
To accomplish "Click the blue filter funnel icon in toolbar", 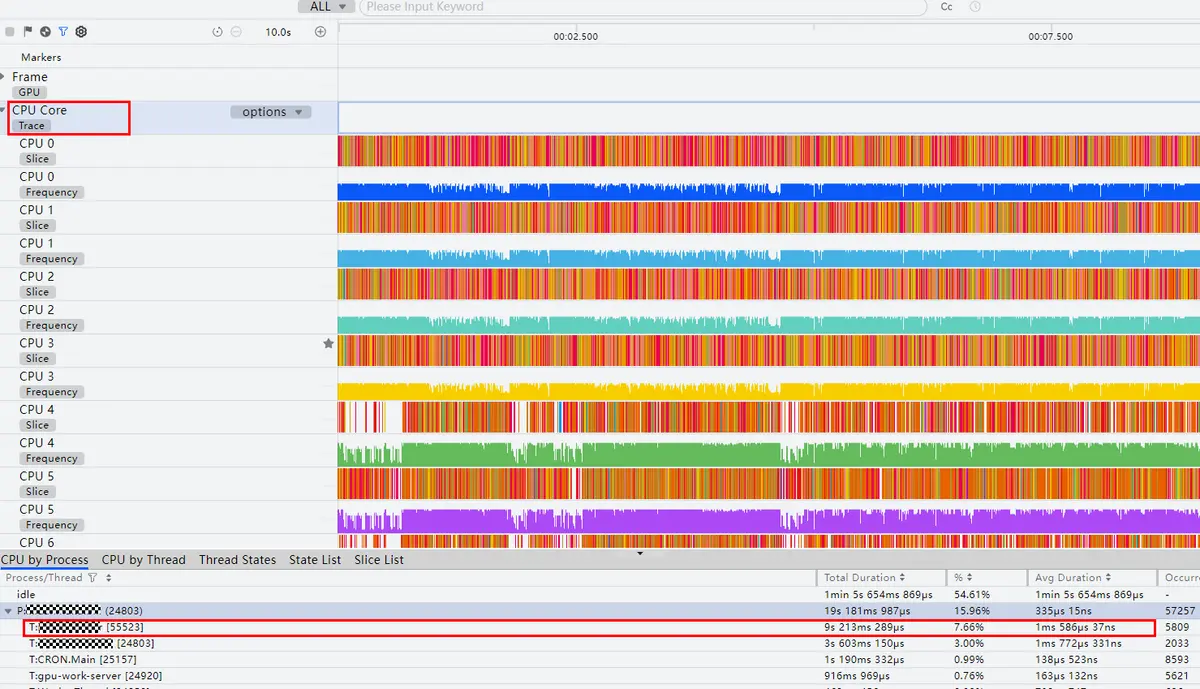I will (x=63, y=32).
